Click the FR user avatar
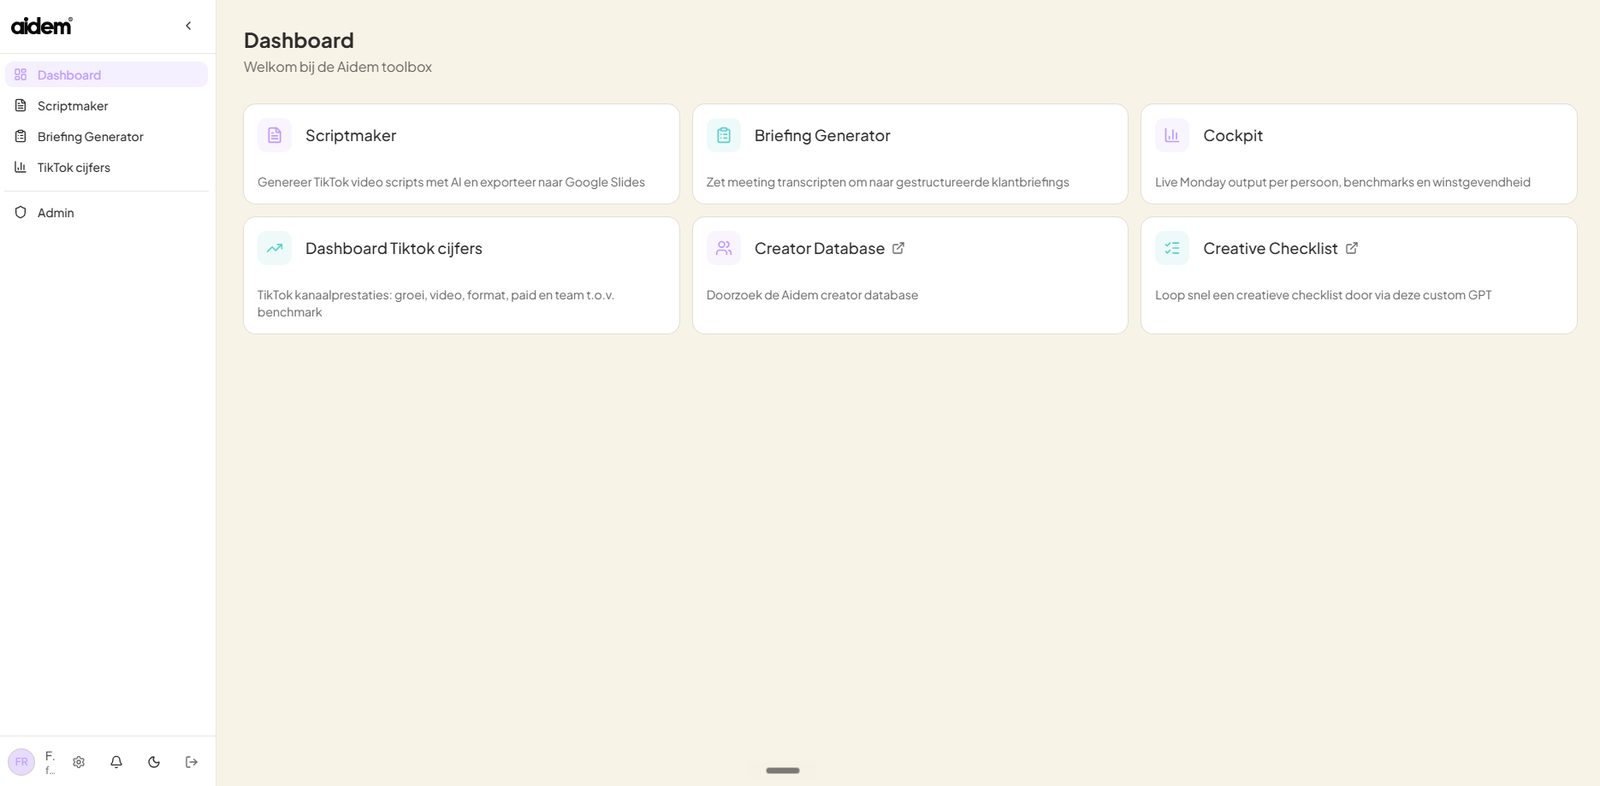The width and height of the screenshot is (1600, 786). coord(21,762)
